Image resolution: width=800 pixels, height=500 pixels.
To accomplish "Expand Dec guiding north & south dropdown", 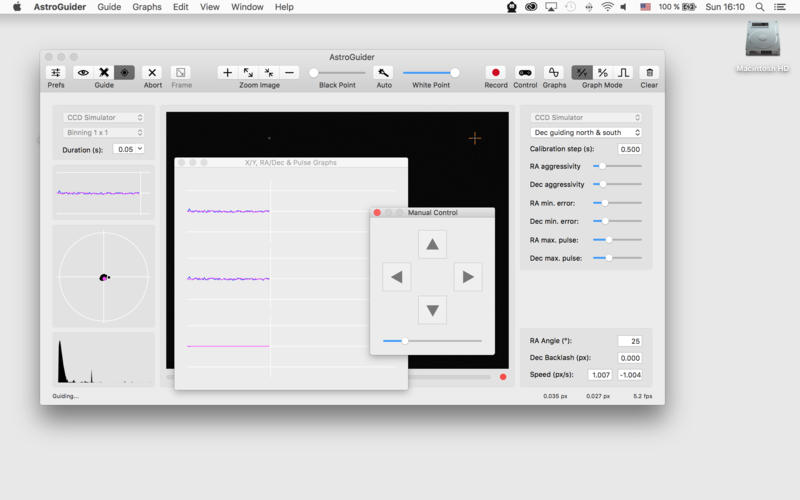I will [586, 132].
